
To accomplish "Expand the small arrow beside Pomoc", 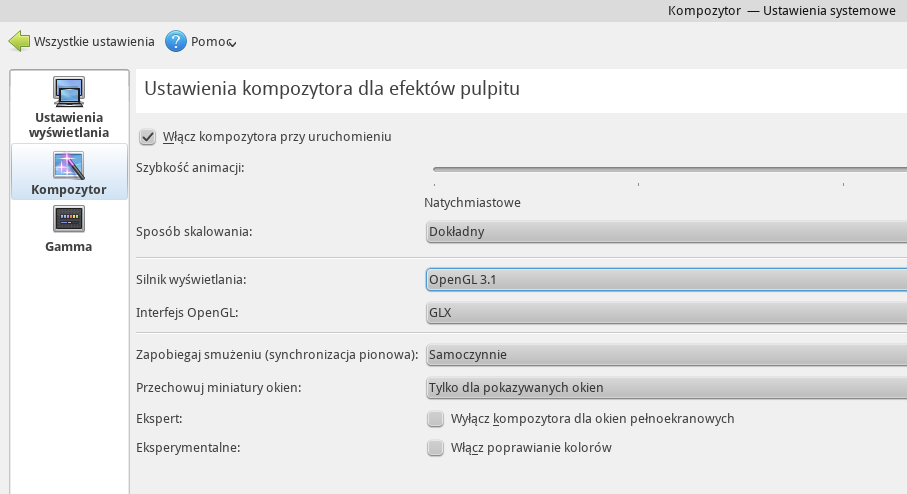I will pos(232,44).
